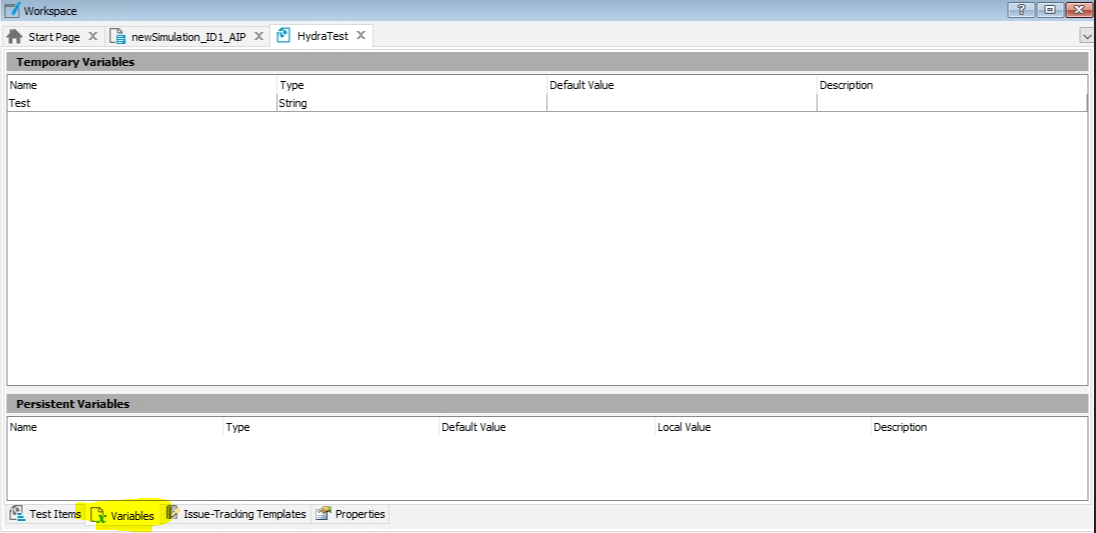Click Persistent Variables Description header

[x=979, y=427]
